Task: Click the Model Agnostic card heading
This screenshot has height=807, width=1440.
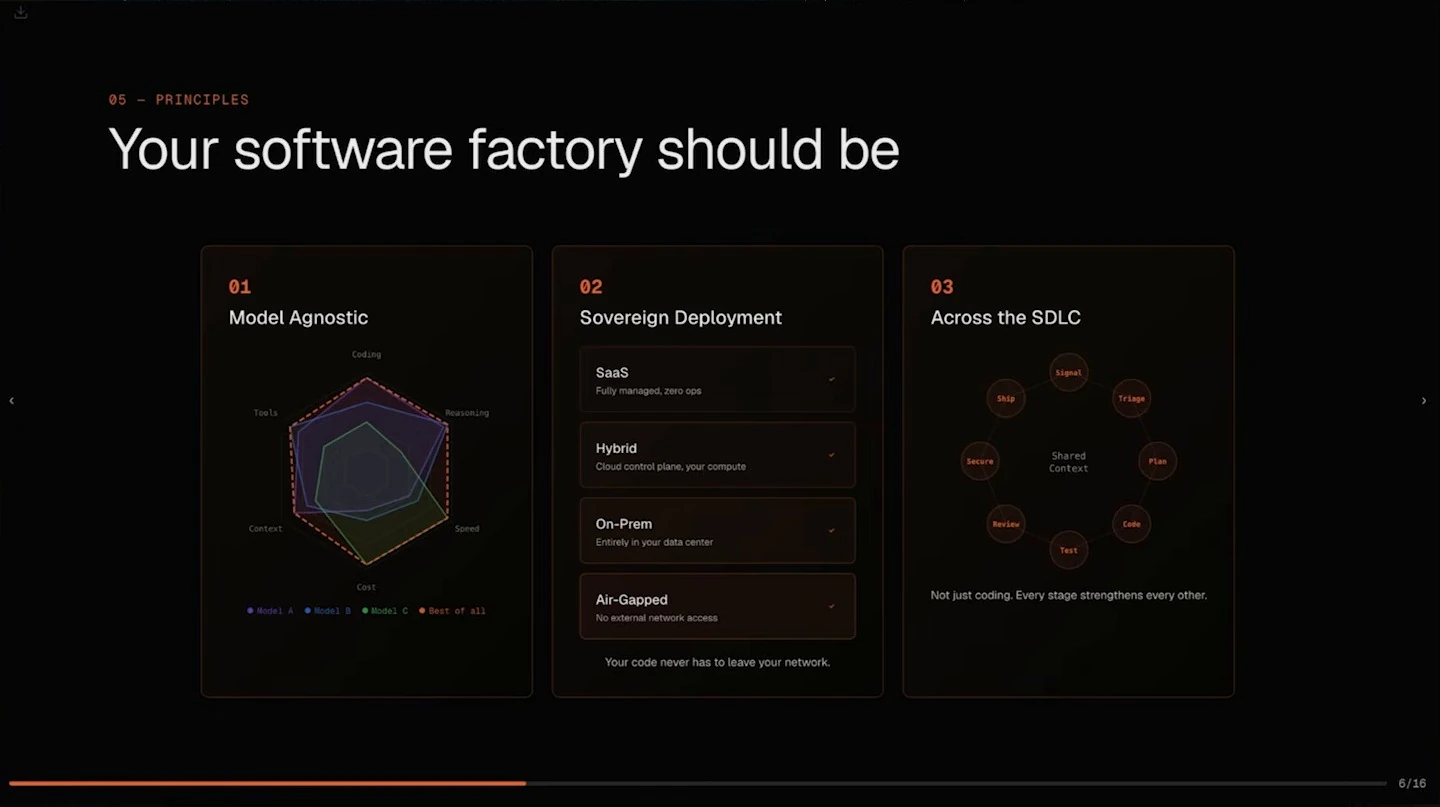Action: tap(298, 317)
